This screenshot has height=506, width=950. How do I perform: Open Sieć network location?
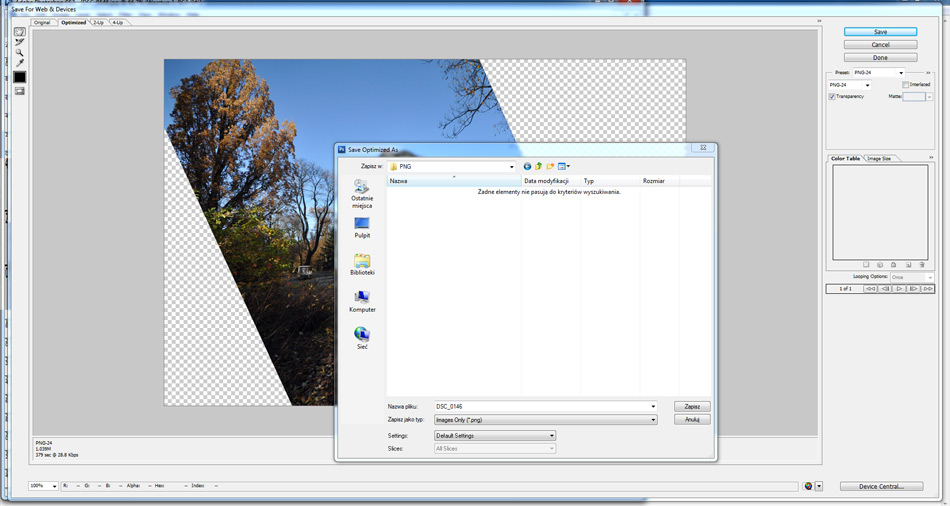[362, 339]
